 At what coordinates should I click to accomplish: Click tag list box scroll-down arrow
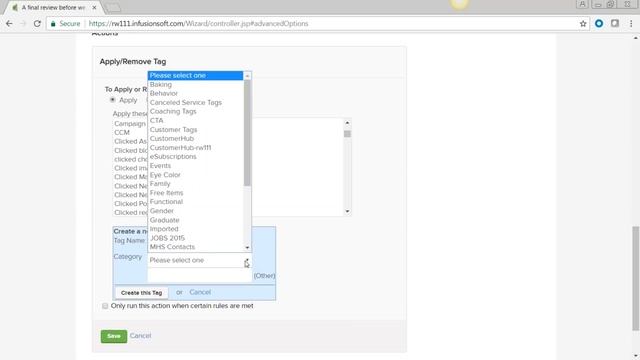(x=347, y=211)
